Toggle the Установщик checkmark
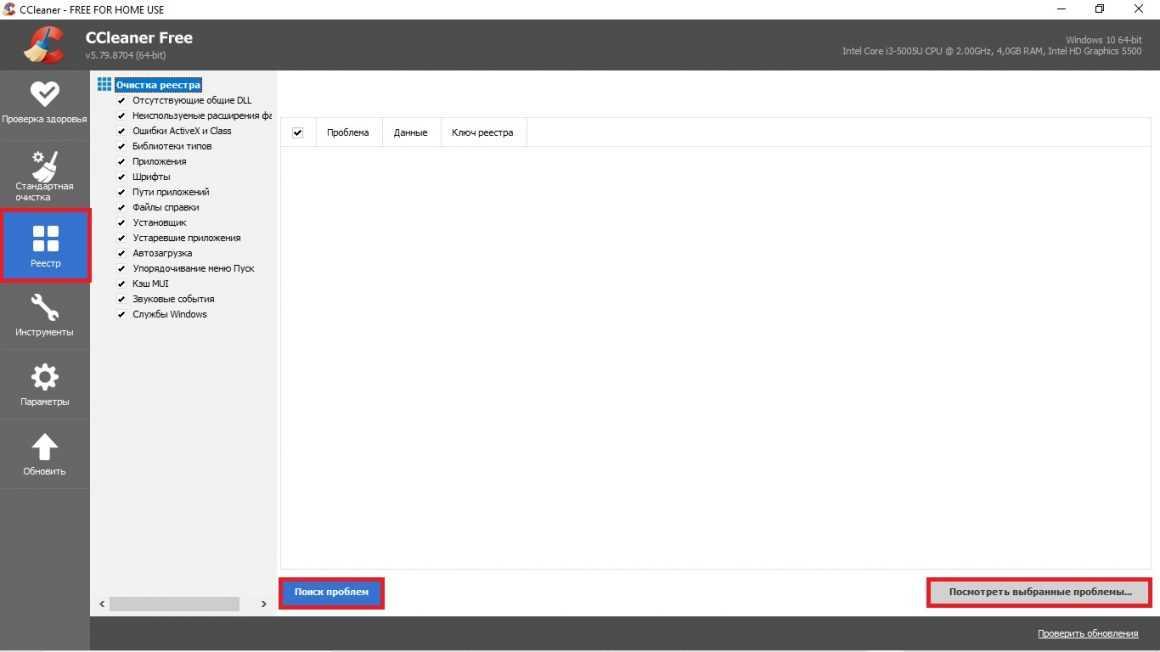Viewport: 1160px width, 652px height. (121, 223)
